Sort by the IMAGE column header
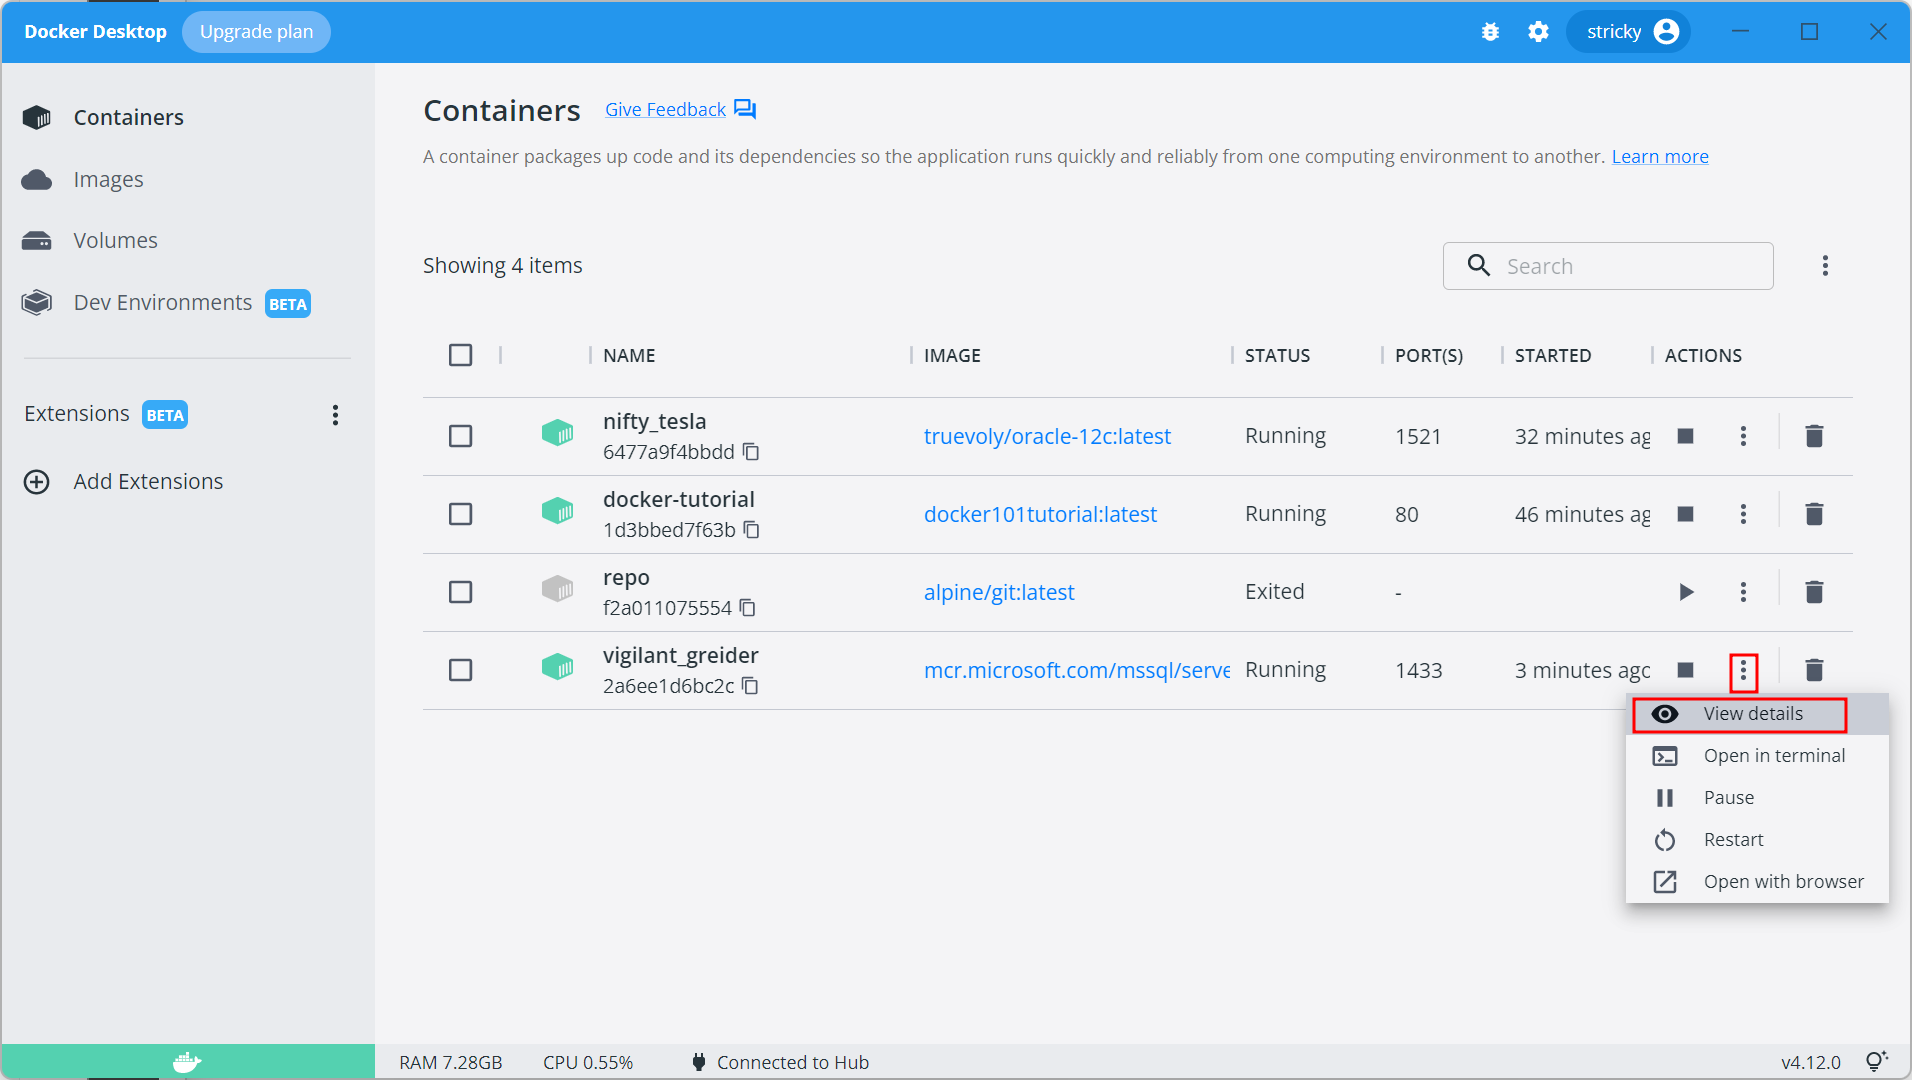Screen dimensions: 1912x1080 (x=952, y=355)
